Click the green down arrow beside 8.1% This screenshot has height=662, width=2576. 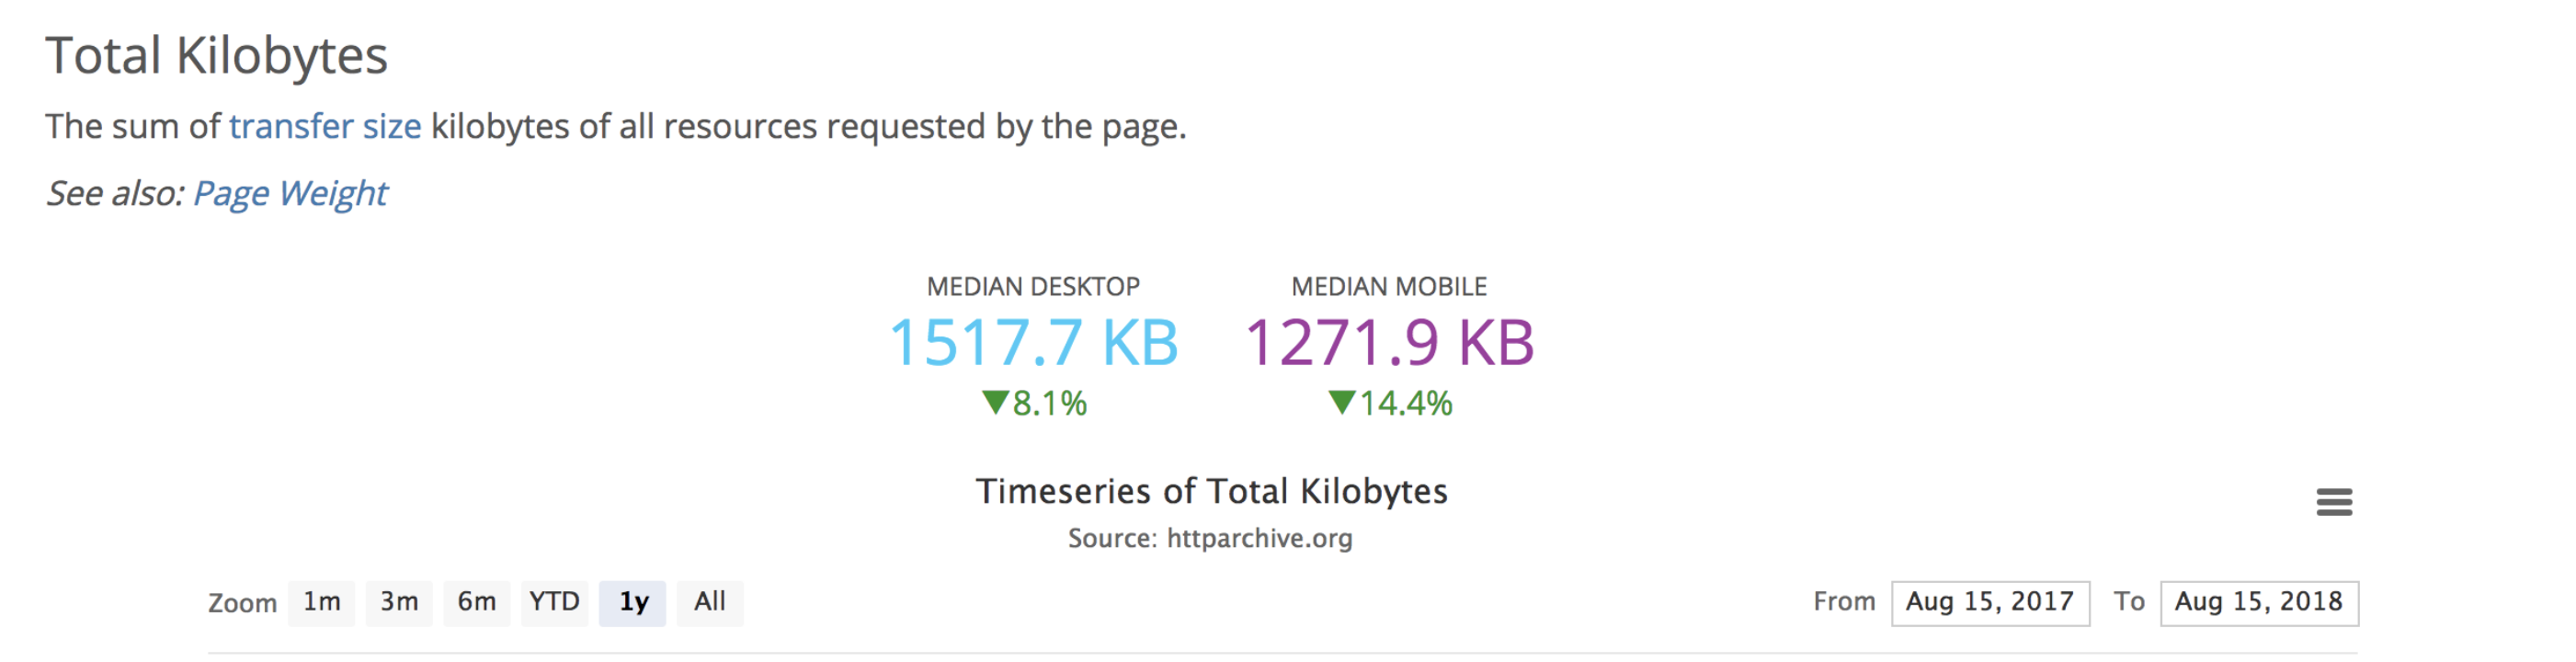995,402
